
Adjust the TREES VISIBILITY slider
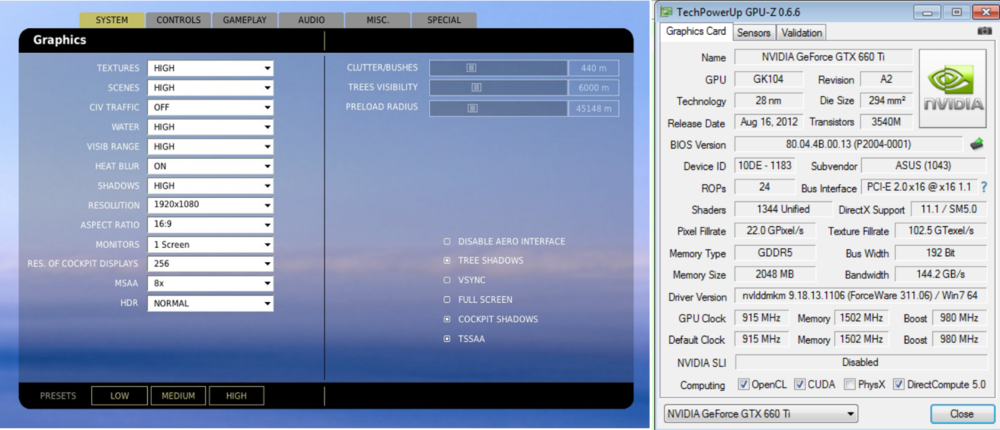point(497,87)
